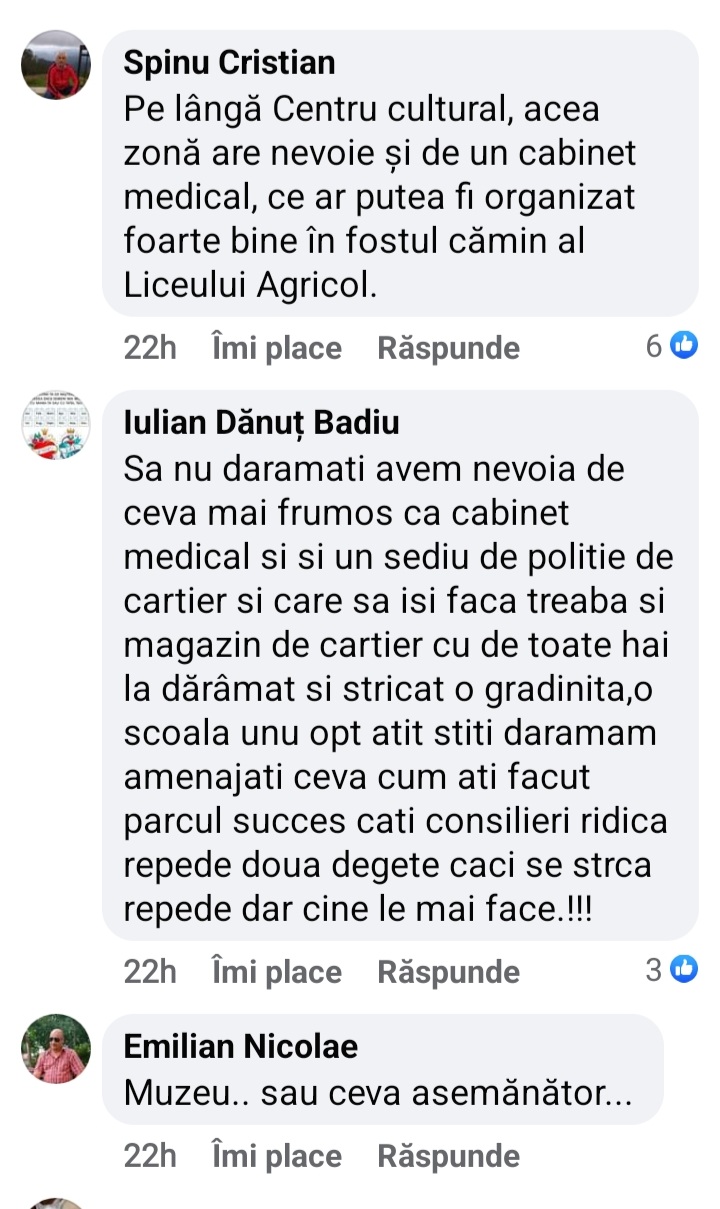
Task: Tap 'Îmi place' under Emilian Nicolae's comment
Action: pos(277,1156)
